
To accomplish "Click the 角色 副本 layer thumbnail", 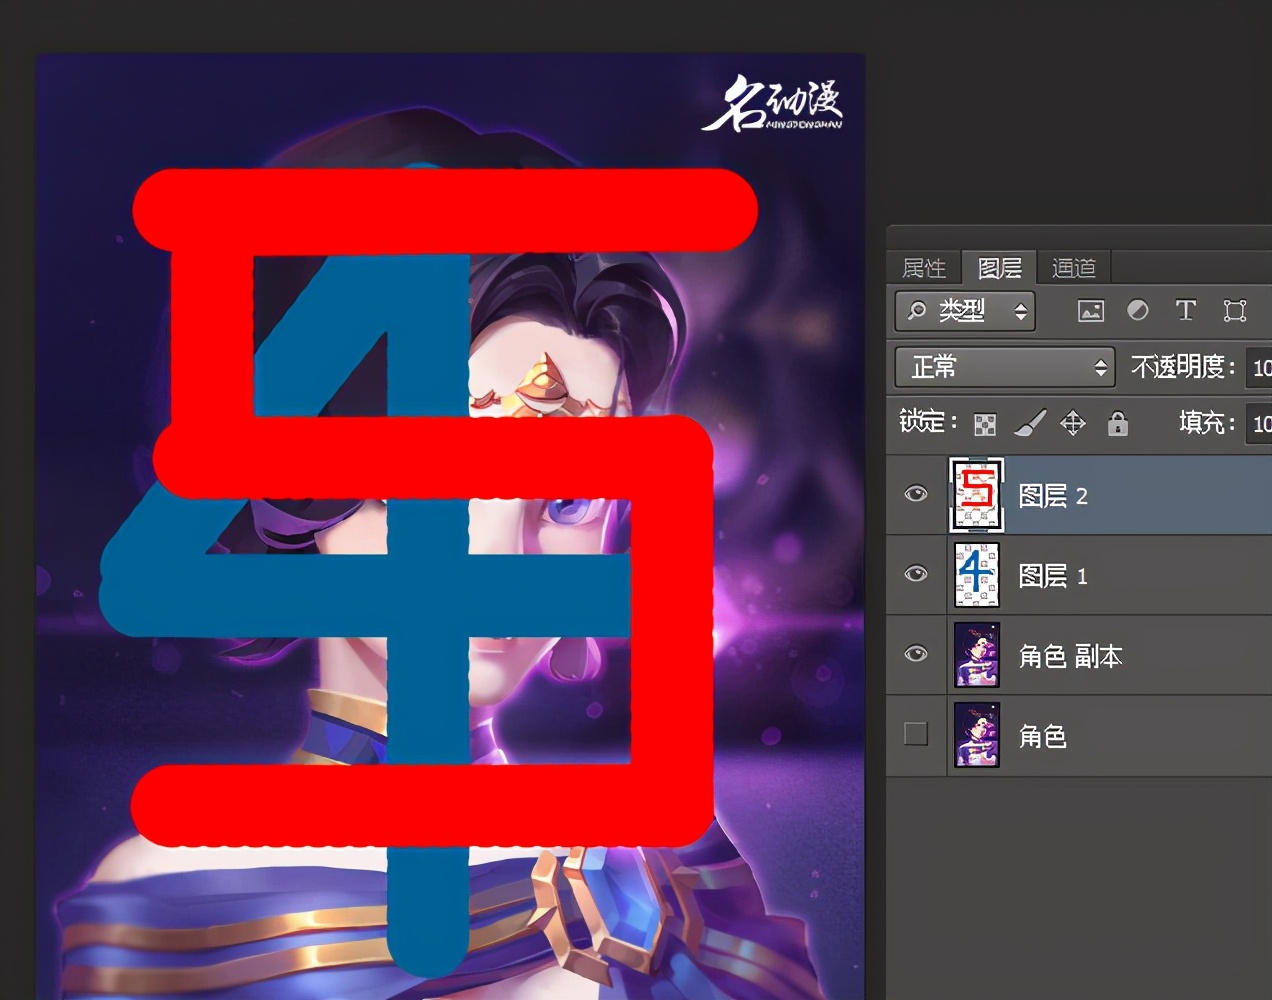I will point(977,655).
